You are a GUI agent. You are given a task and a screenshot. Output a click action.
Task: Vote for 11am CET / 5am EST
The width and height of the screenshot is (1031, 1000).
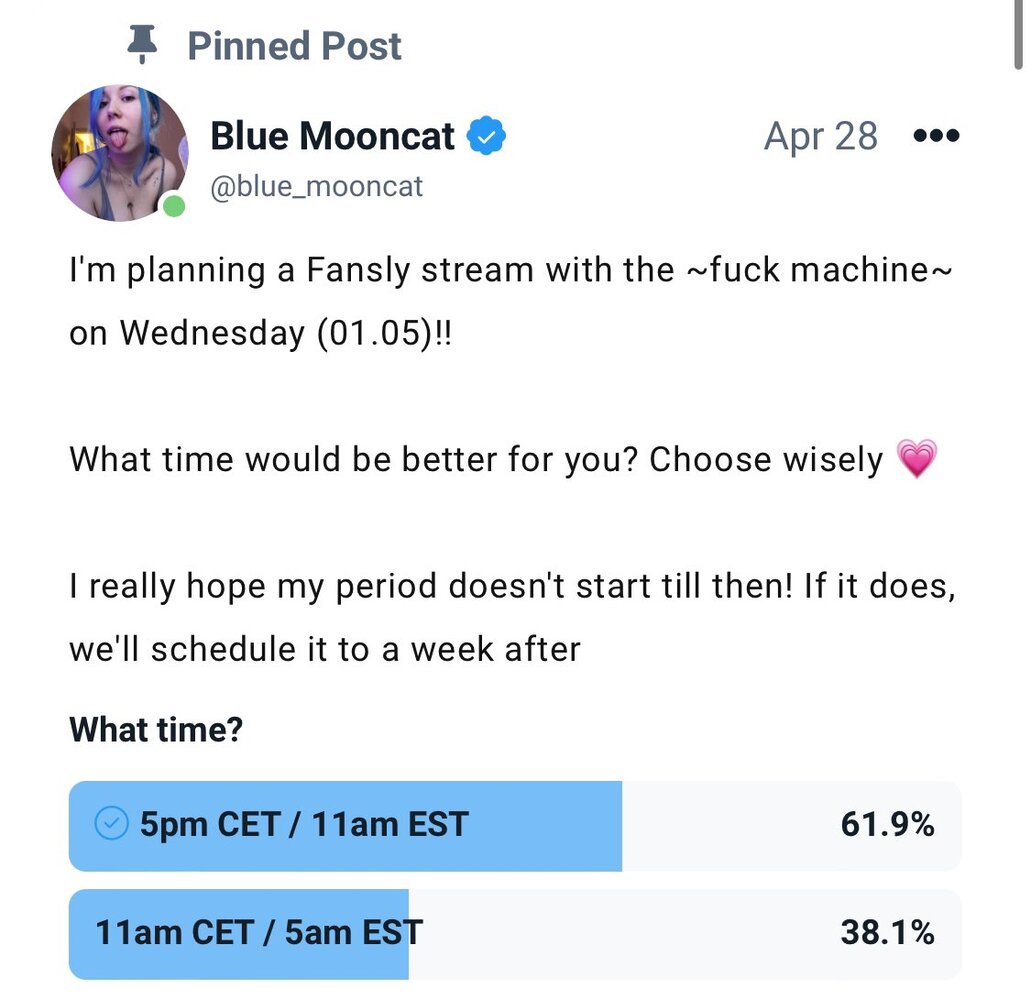coord(259,933)
